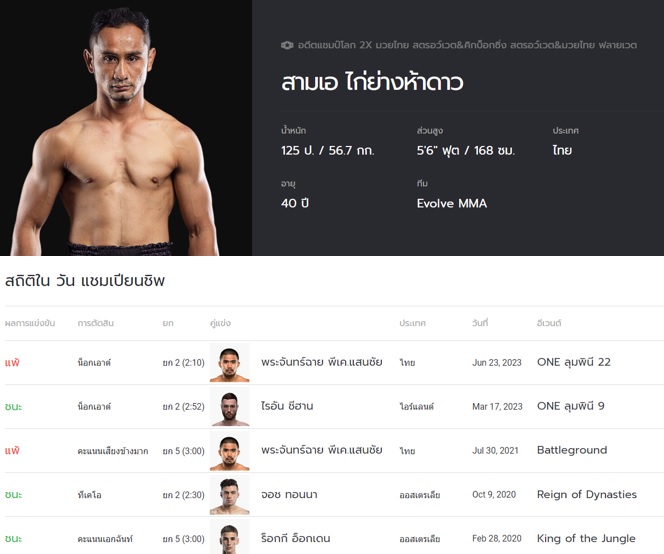
Task: Open ไรอัน ชีฮาน fighter name link
Action: (x=287, y=406)
